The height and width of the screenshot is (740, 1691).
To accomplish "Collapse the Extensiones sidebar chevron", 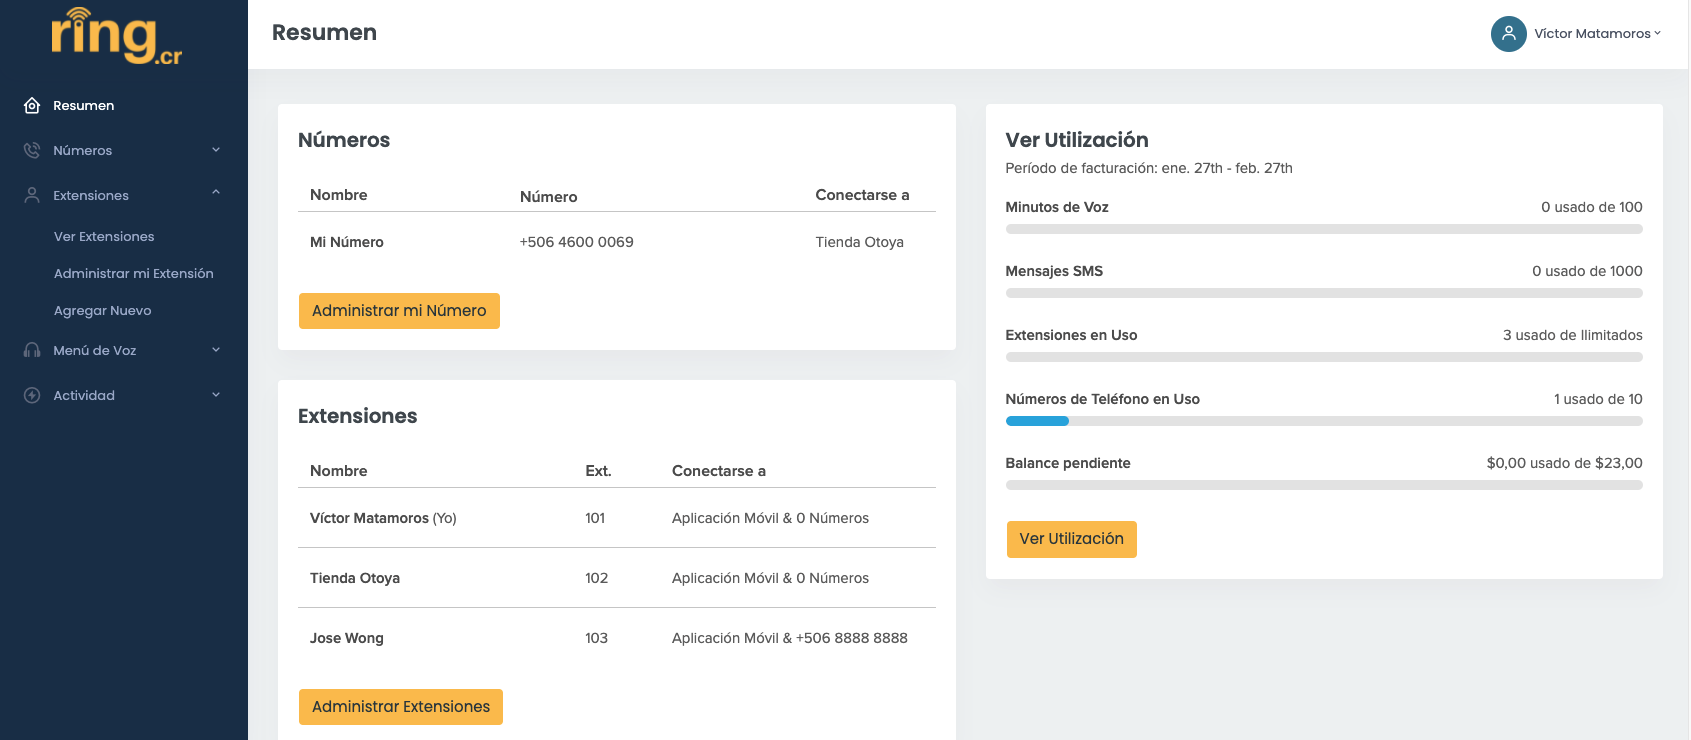I will click(x=216, y=192).
